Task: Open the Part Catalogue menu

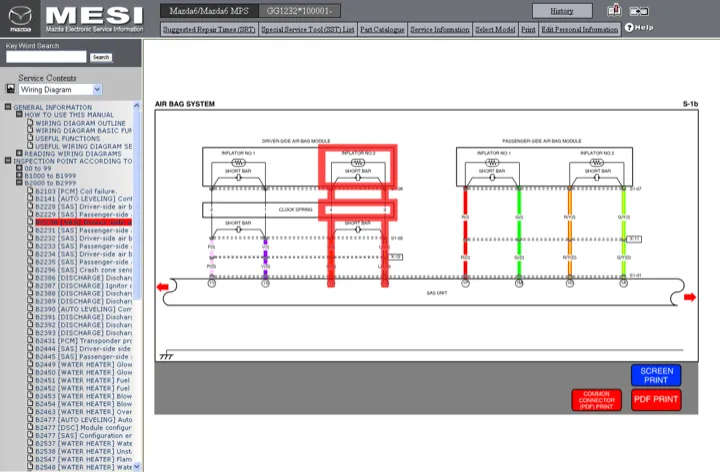Action: pyautogui.click(x=382, y=29)
